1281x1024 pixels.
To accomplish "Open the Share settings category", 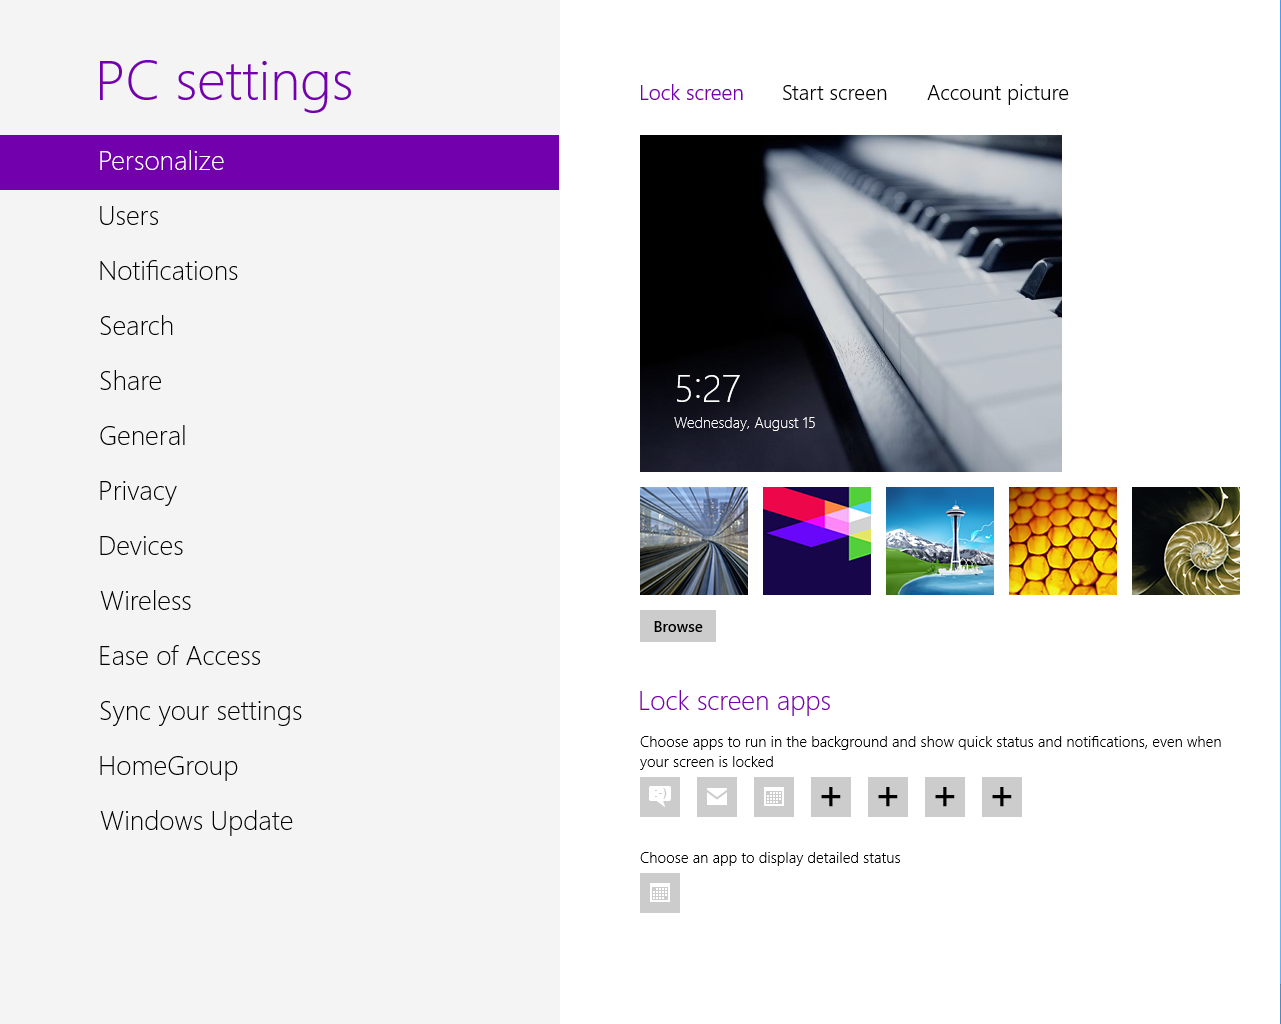I will pyautogui.click(x=280, y=381).
